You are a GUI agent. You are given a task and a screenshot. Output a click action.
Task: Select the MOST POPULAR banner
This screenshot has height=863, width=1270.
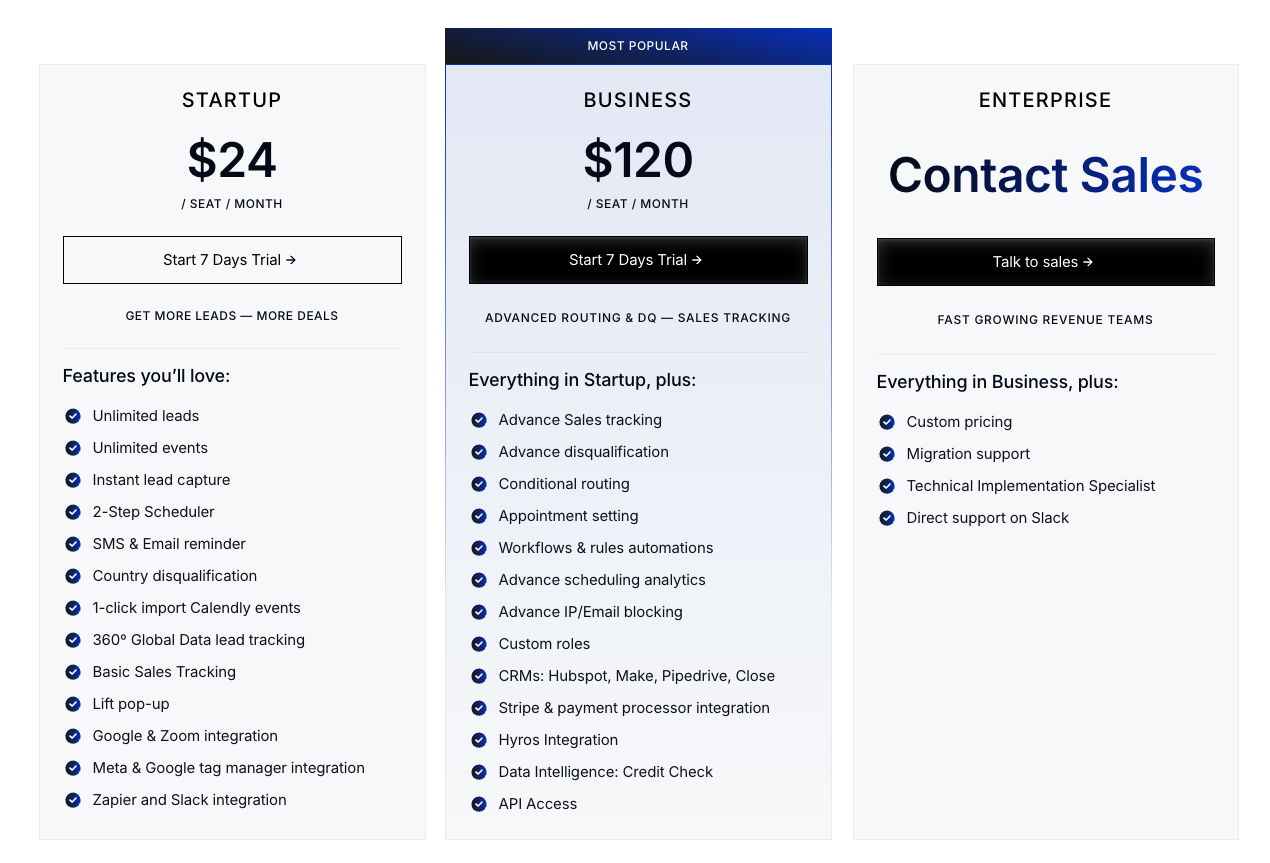(638, 45)
